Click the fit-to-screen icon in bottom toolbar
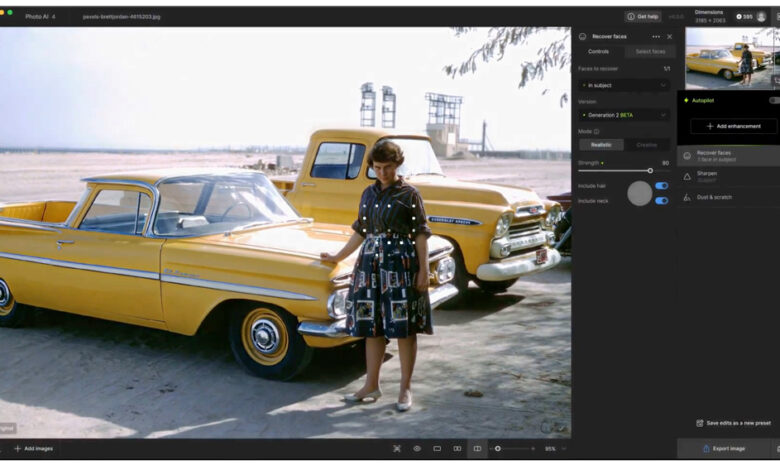The width and height of the screenshot is (780, 470). (397, 448)
